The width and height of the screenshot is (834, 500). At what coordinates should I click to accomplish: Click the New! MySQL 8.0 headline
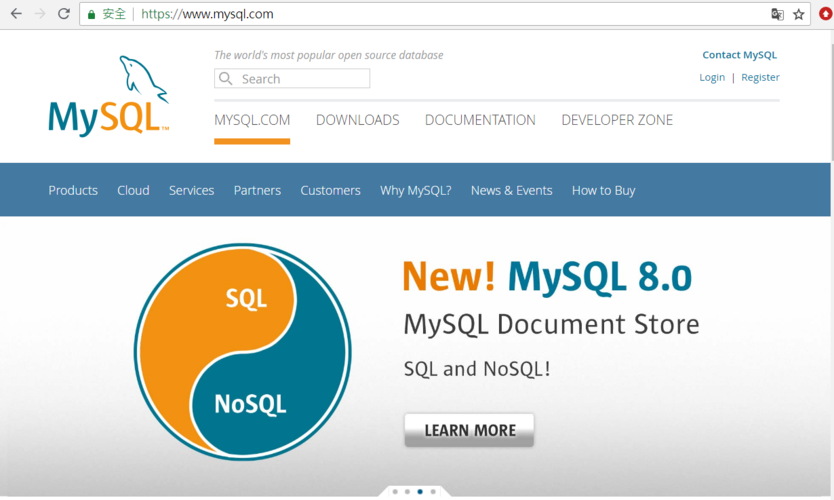pos(547,277)
